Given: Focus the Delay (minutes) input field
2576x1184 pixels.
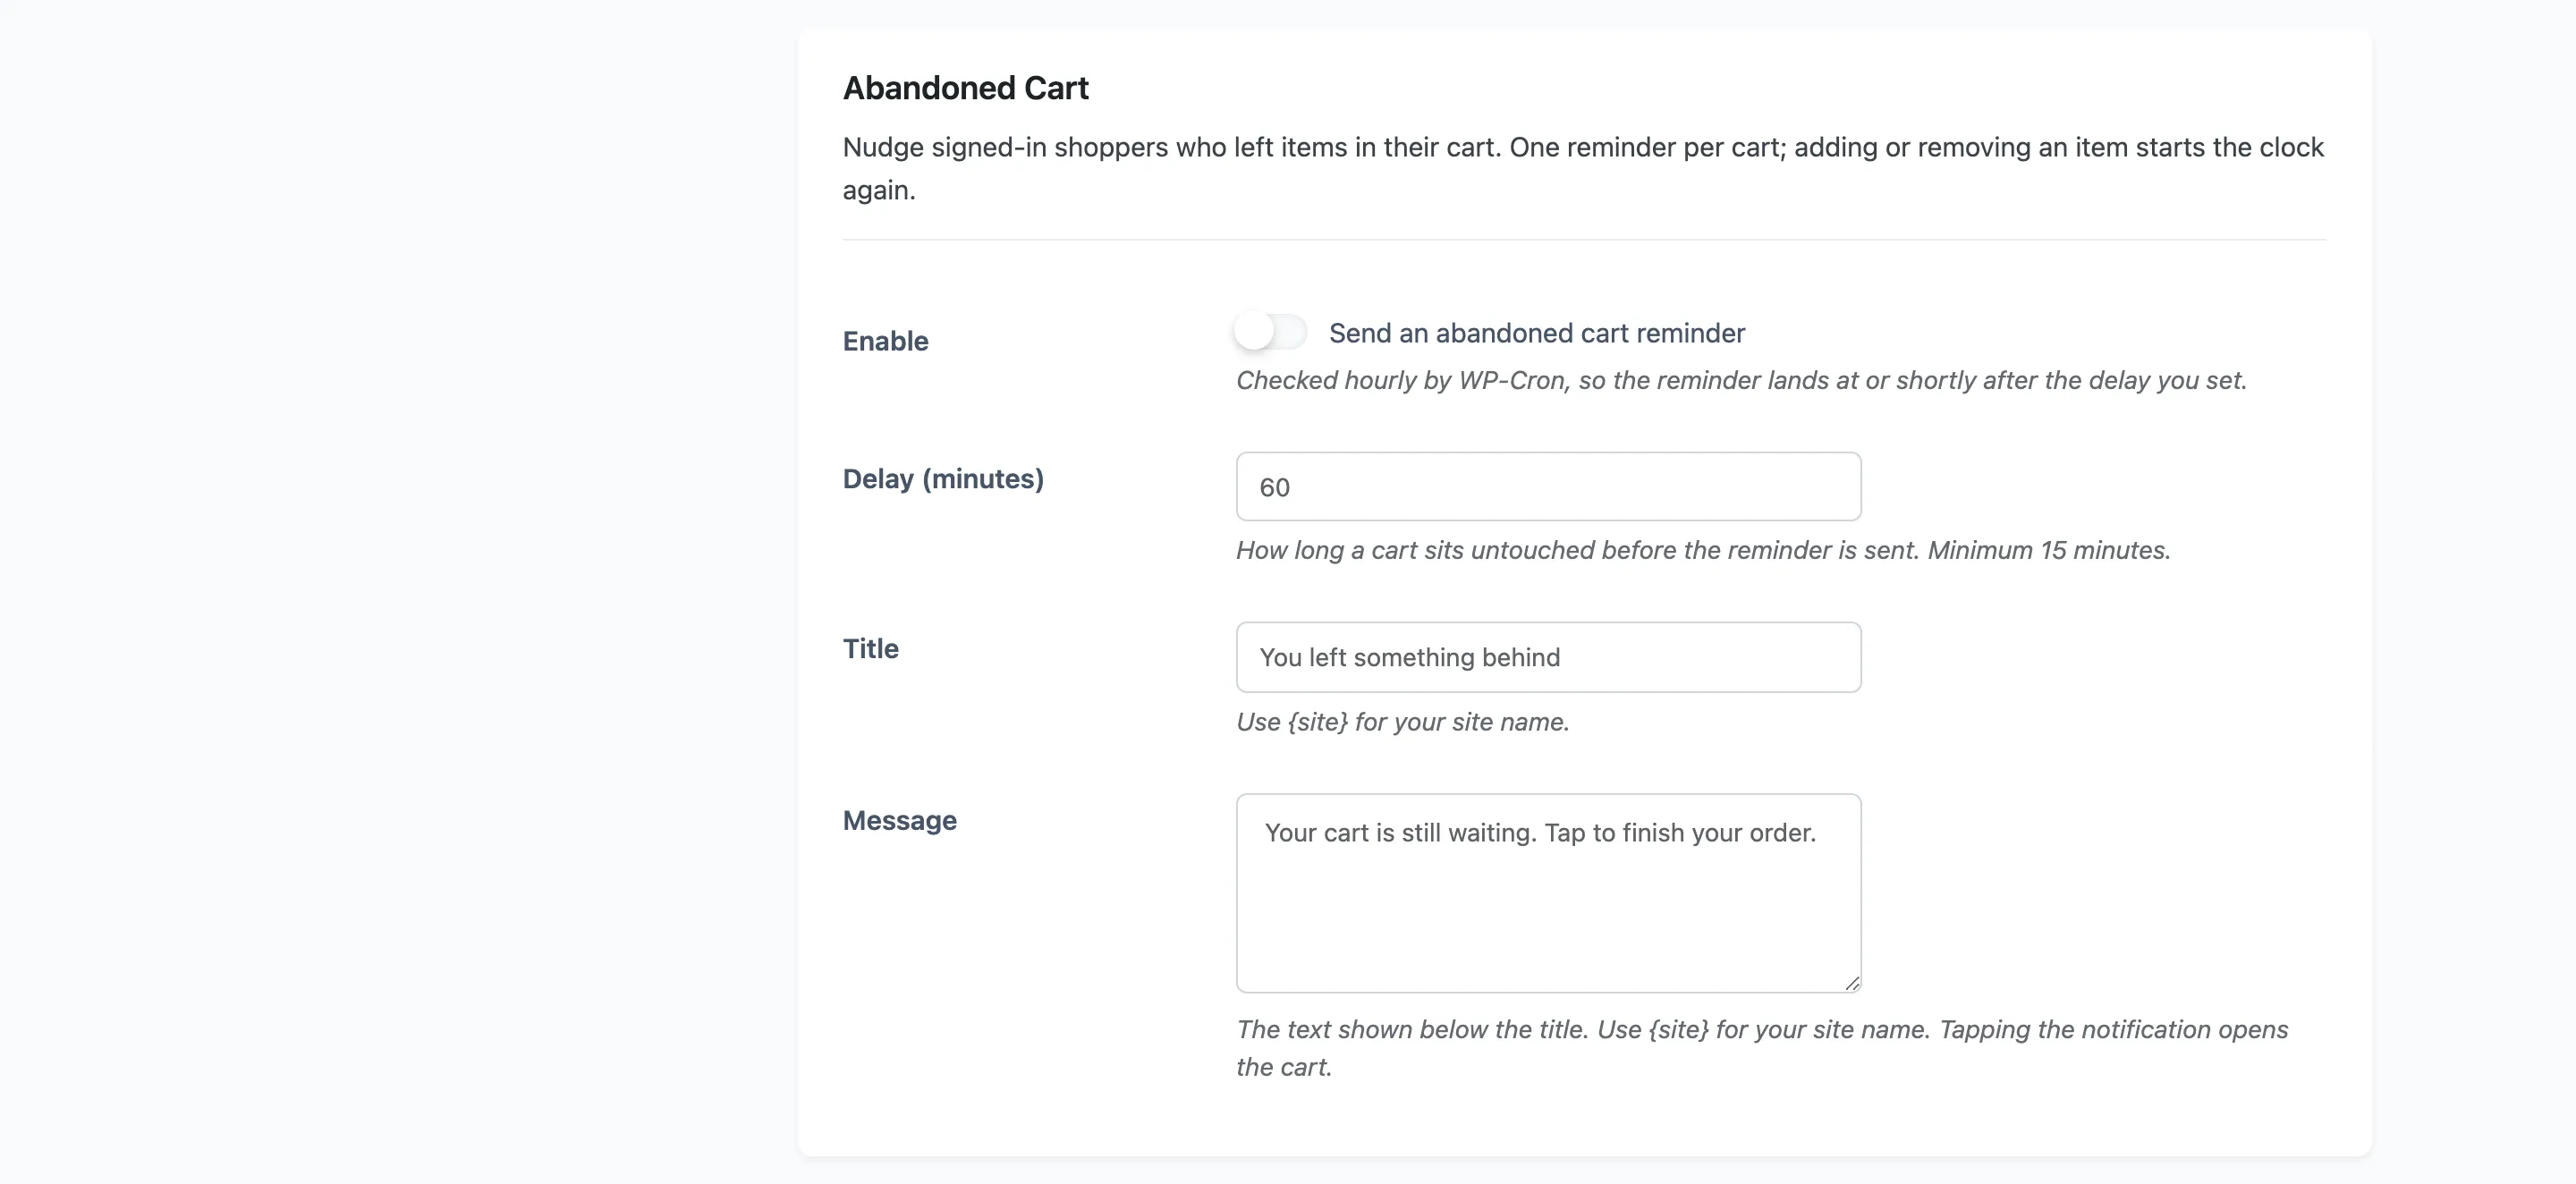Looking at the screenshot, I should pyautogui.click(x=1548, y=487).
